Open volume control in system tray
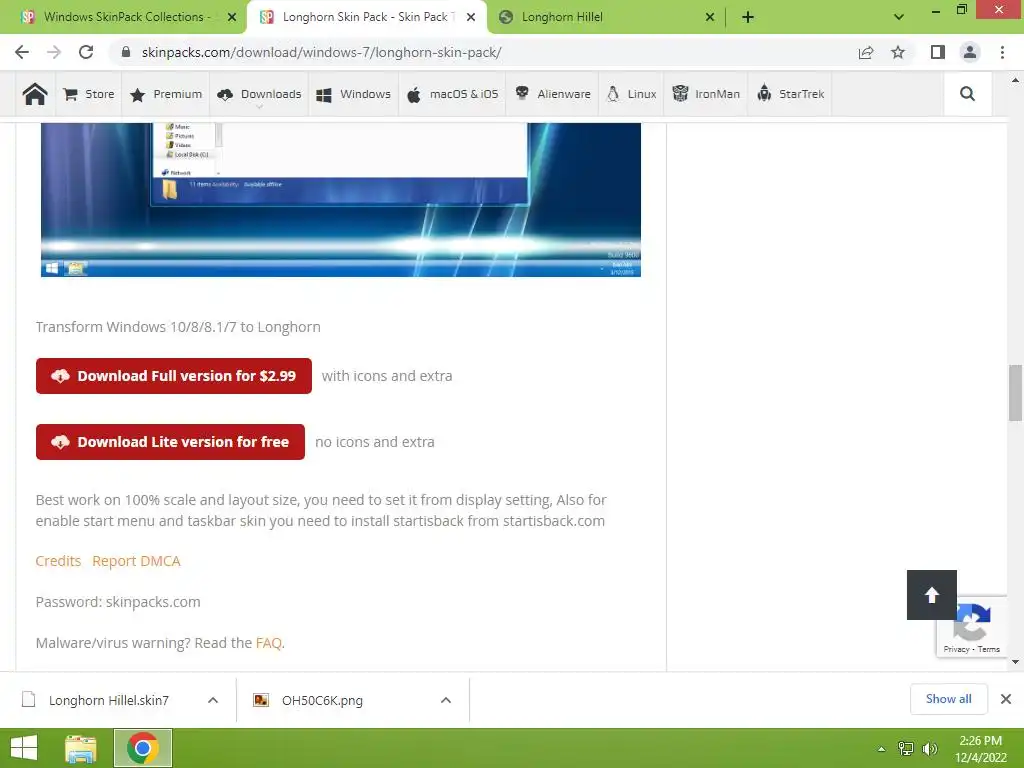 pos(930,749)
